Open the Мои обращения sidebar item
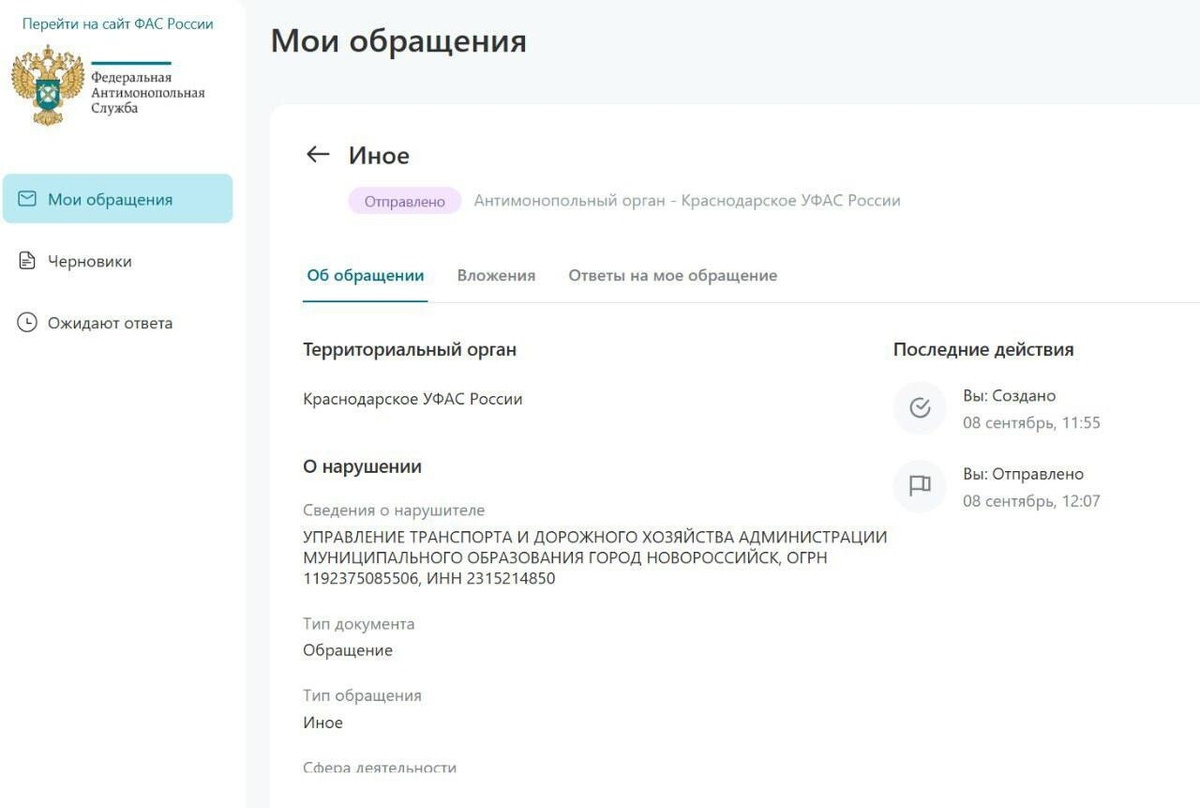This screenshot has height=808, width=1200. point(118,199)
